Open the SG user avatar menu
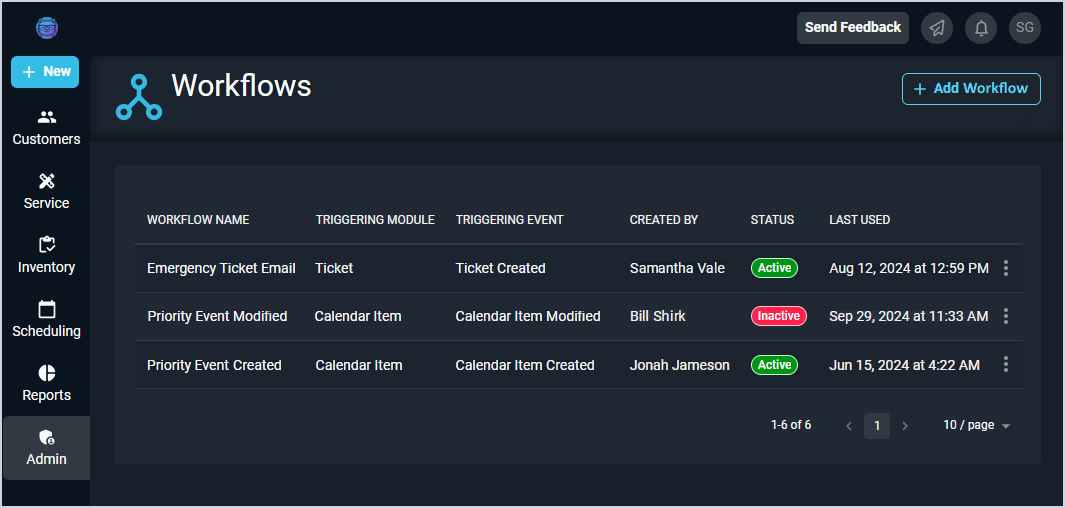Viewport: 1065px width, 508px height. [1025, 28]
